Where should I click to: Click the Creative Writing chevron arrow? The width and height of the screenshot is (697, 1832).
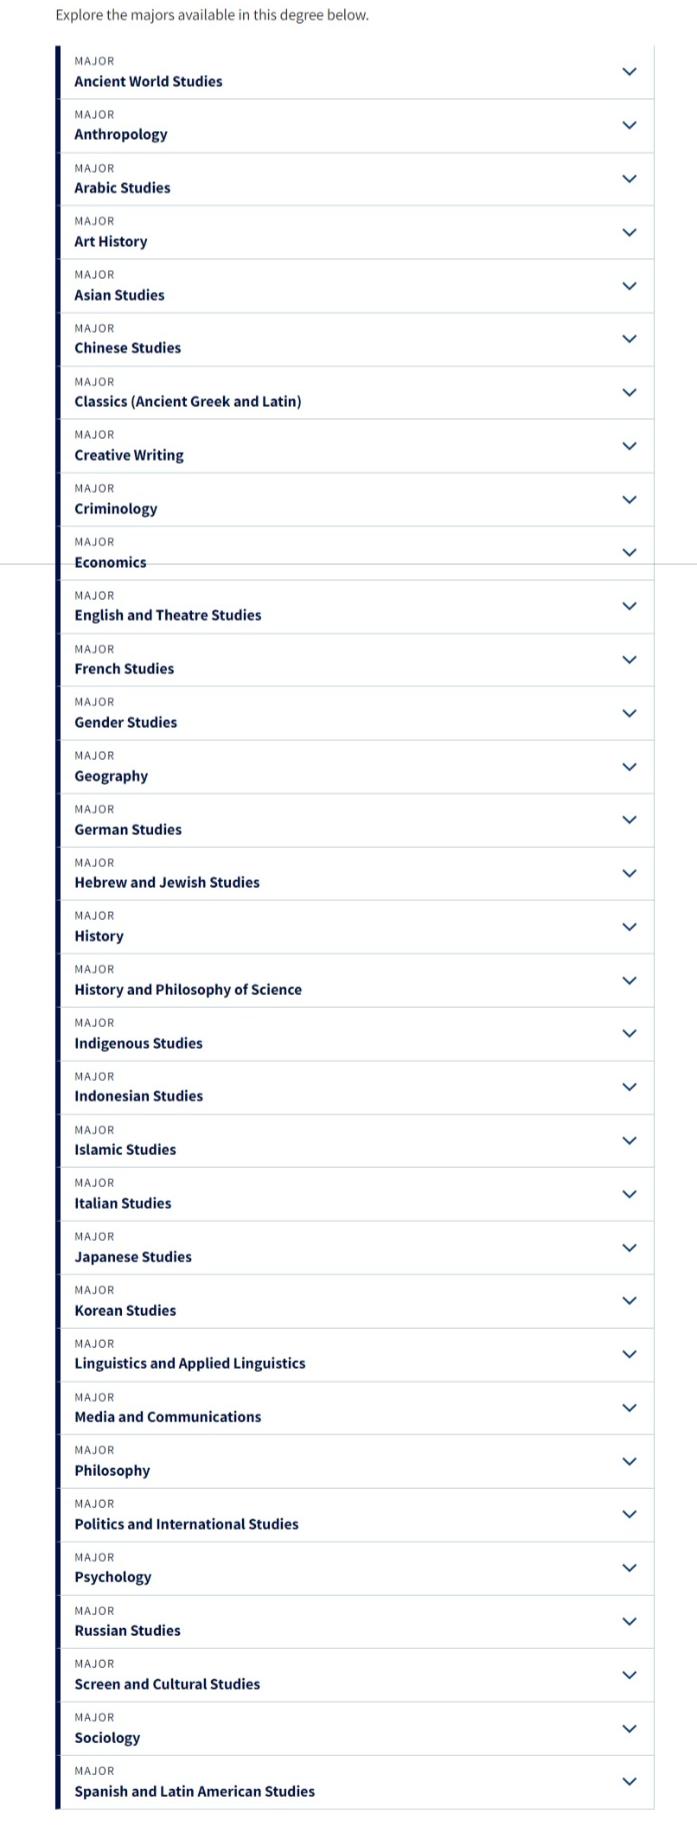tap(629, 446)
